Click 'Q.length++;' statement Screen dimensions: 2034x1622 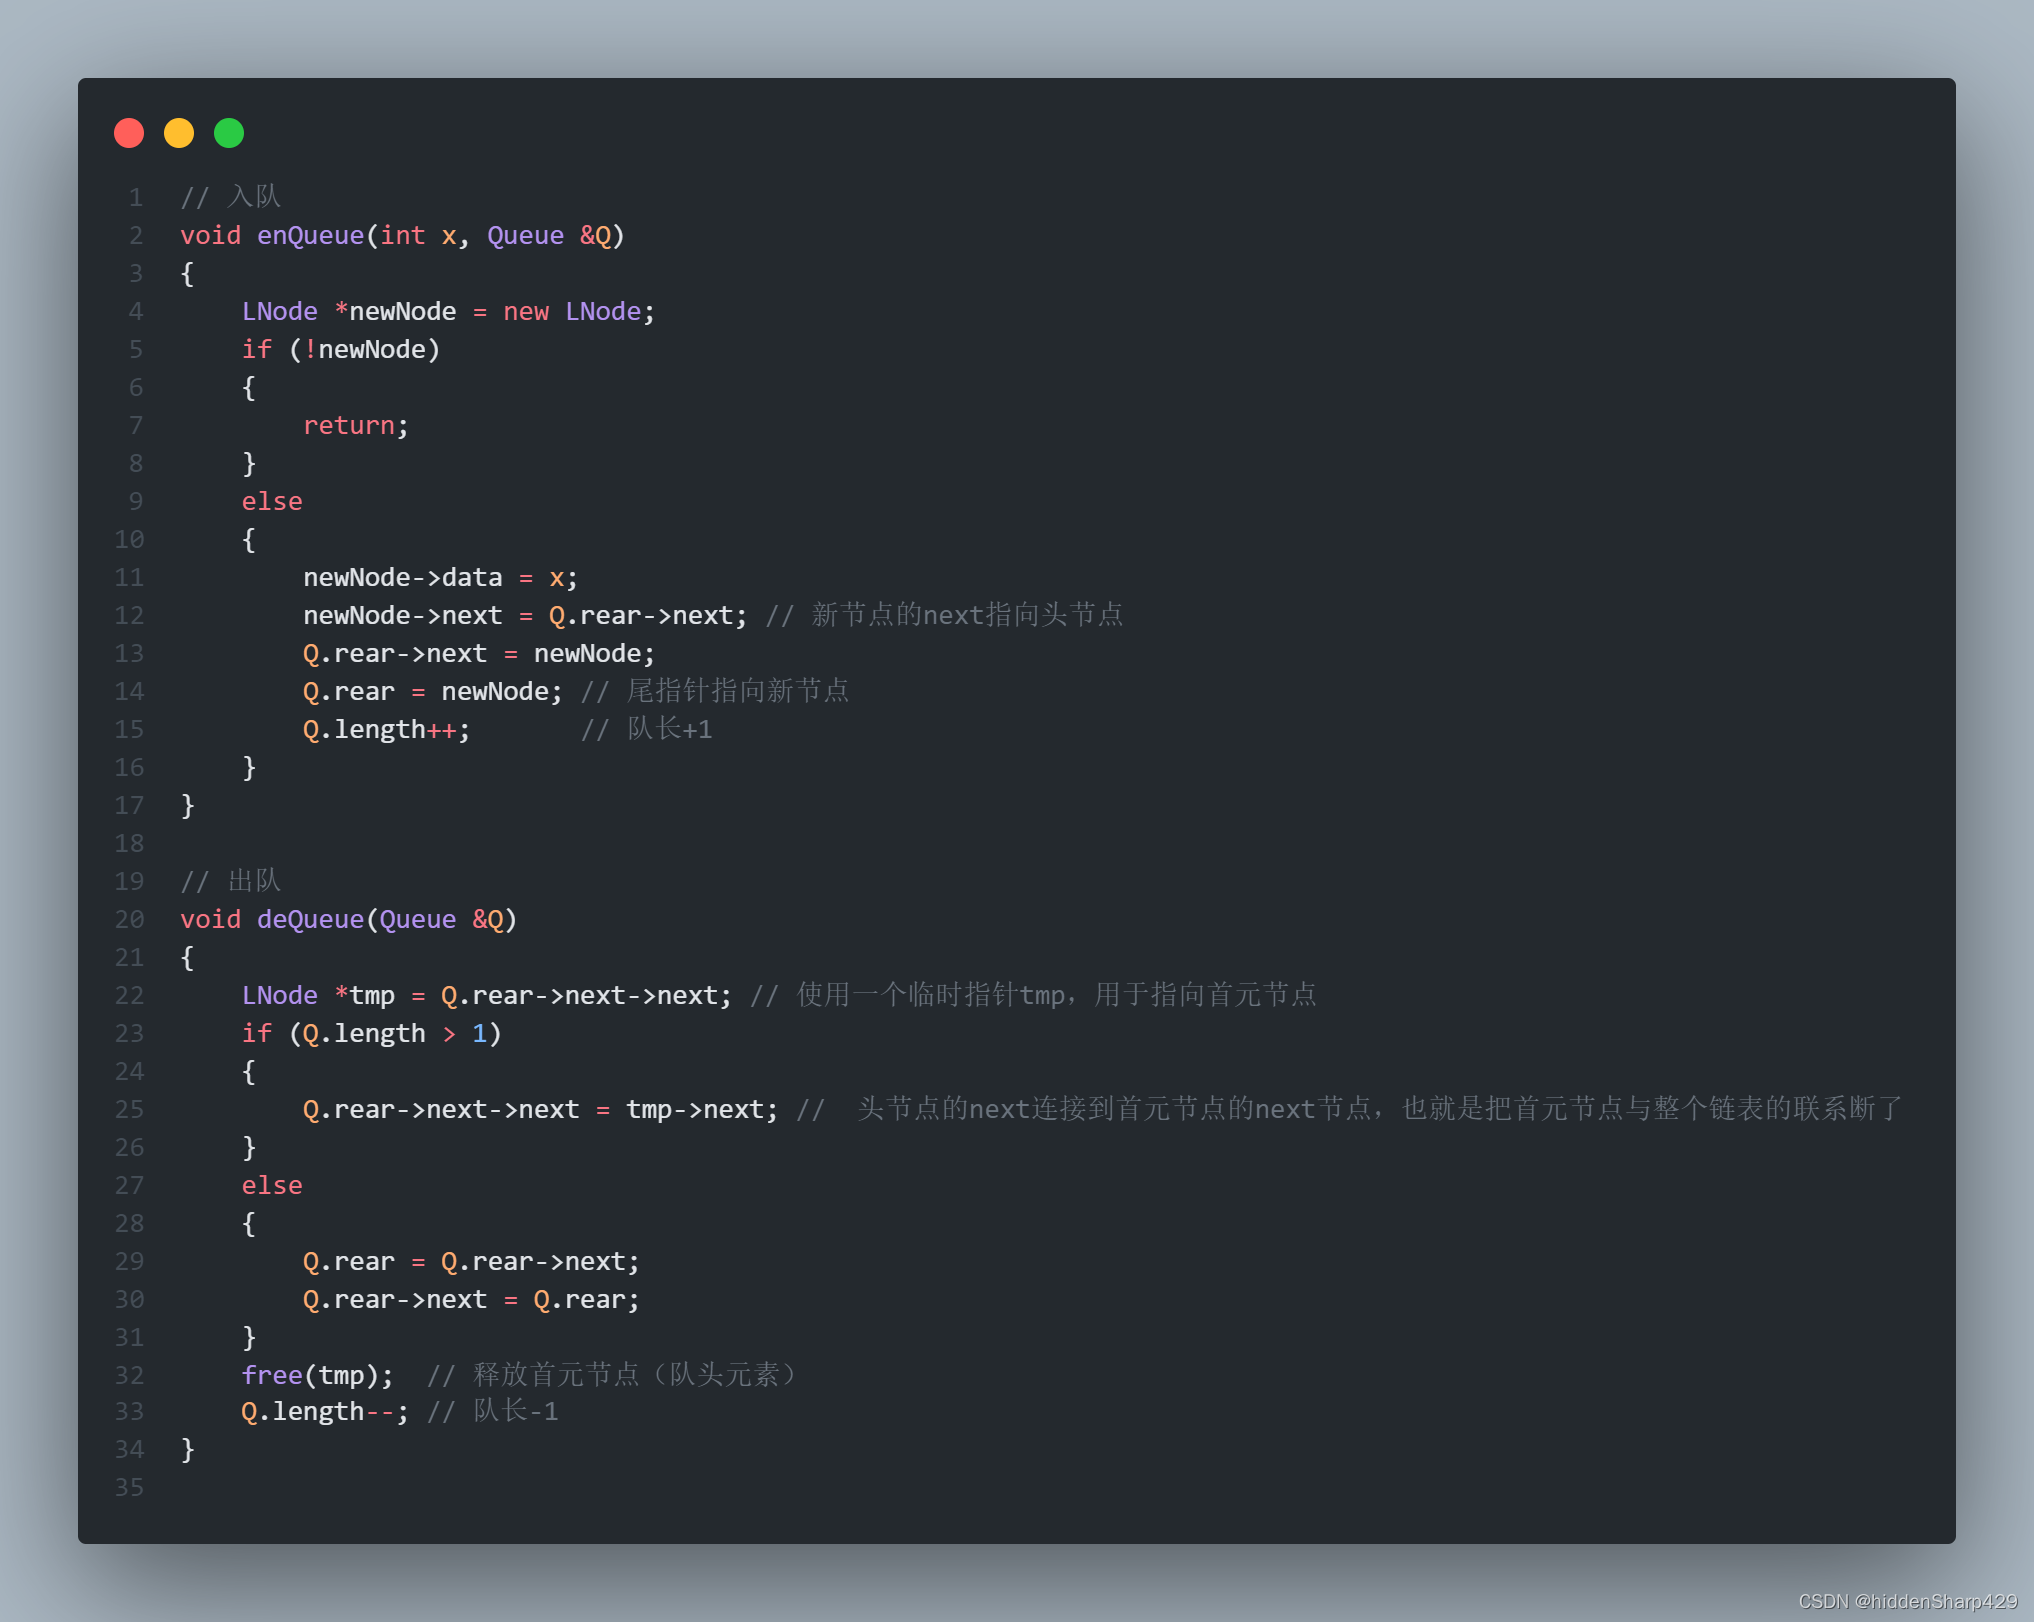(387, 730)
